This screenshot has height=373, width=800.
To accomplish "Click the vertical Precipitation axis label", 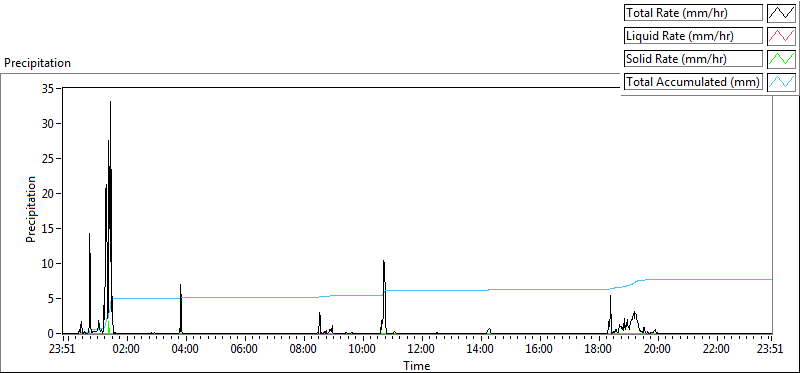I will [31, 209].
